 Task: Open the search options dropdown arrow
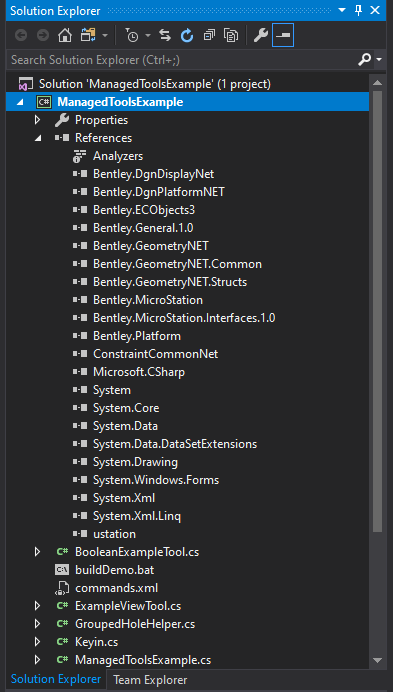(379, 60)
